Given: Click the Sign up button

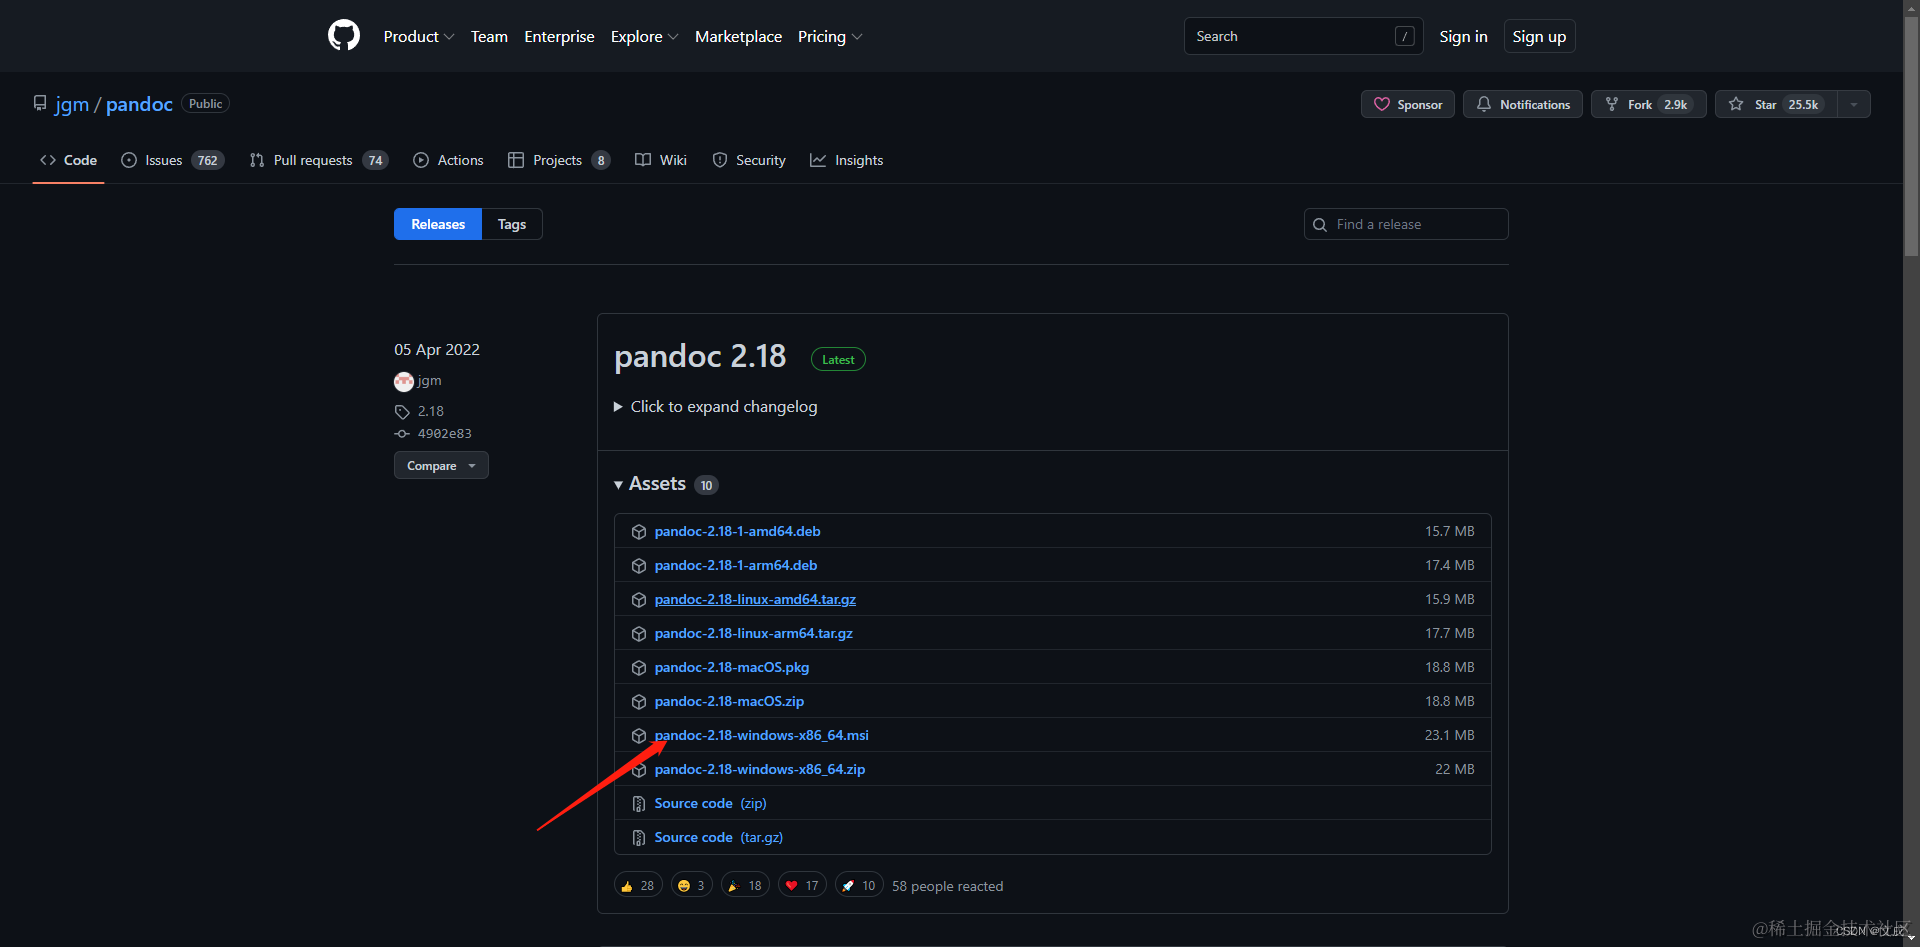Looking at the screenshot, I should click(x=1539, y=36).
